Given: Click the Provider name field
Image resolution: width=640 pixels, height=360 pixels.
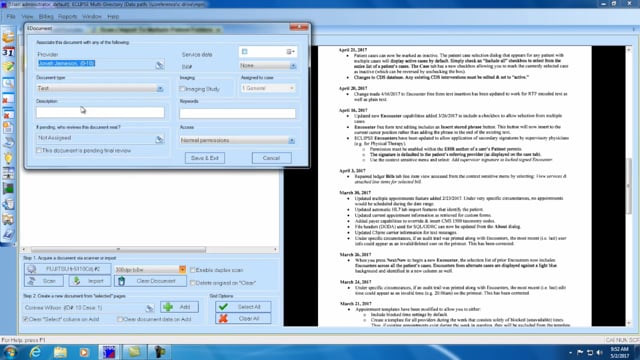Looking at the screenshot, I should coord(96,64).
